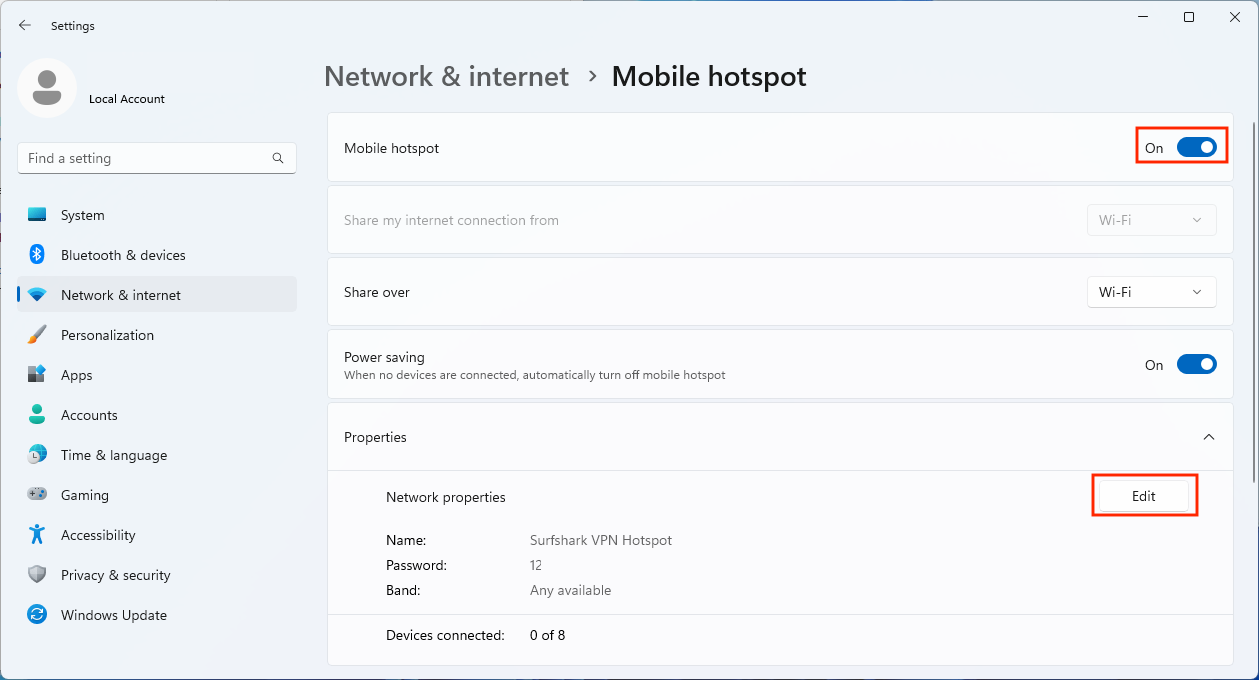Click the System monitor icon in sidebar
Viewport: 1259px width, 680px height.
[37, 215]
